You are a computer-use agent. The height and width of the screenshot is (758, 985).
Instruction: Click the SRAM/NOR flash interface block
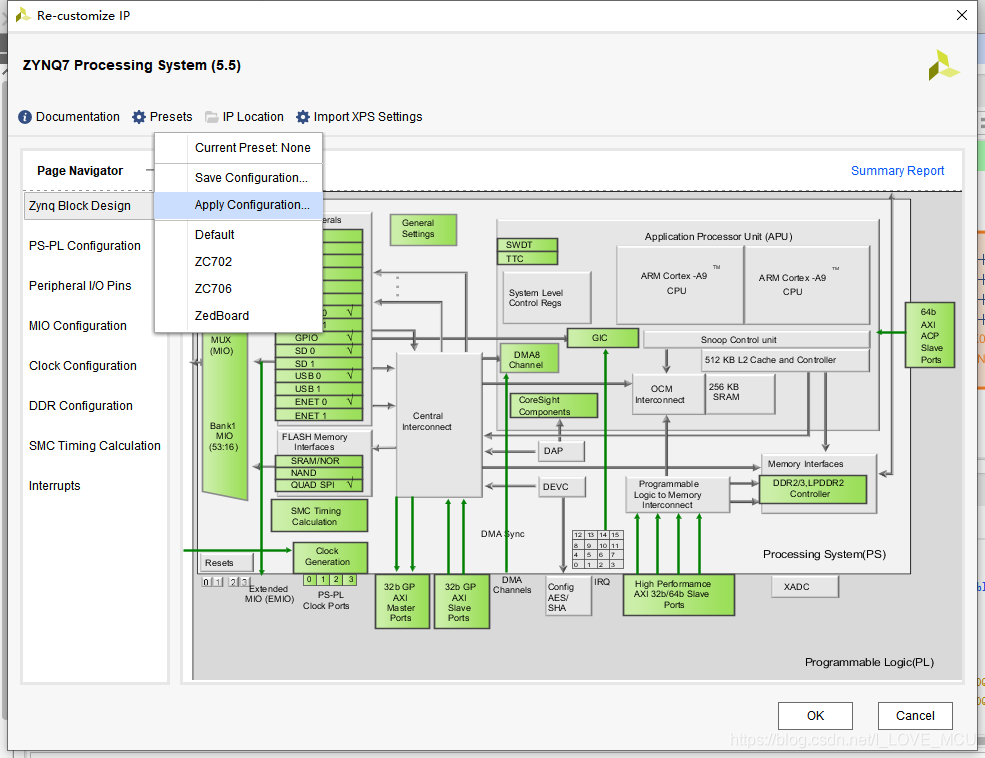click(x=318, y=461)
